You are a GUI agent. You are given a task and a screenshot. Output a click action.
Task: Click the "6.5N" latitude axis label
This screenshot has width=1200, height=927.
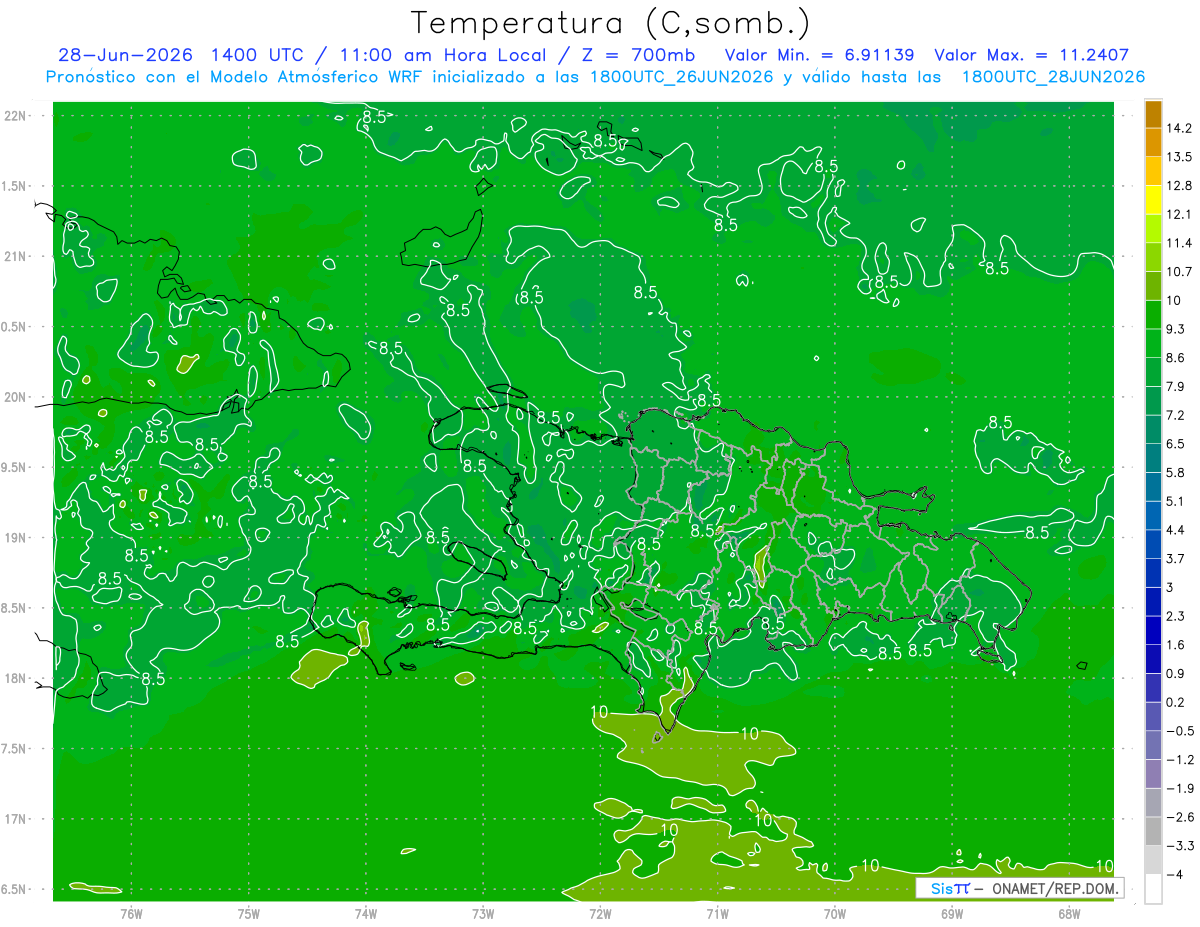coord(15,889)
